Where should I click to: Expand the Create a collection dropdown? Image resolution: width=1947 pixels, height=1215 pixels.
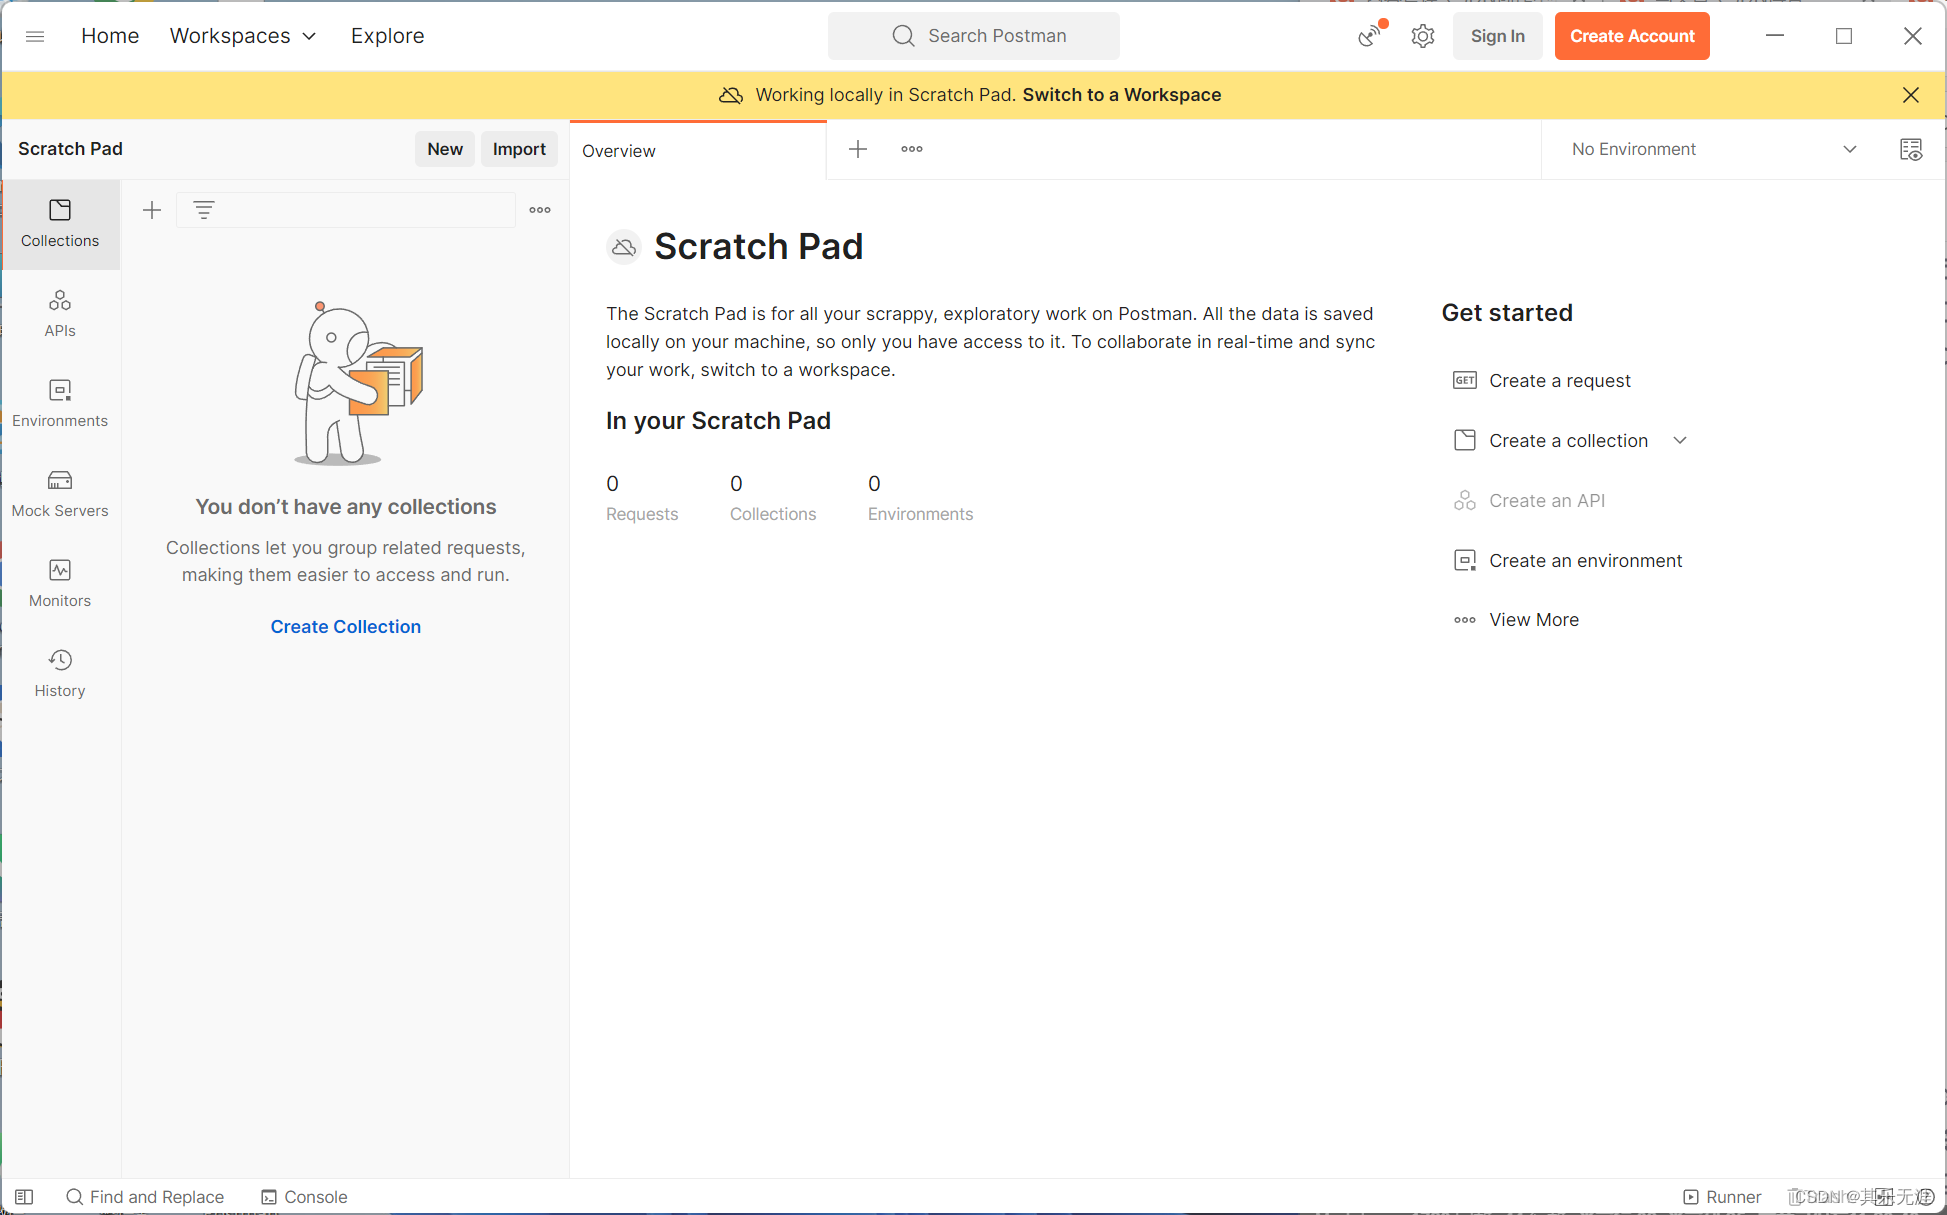click(1678, 440)
